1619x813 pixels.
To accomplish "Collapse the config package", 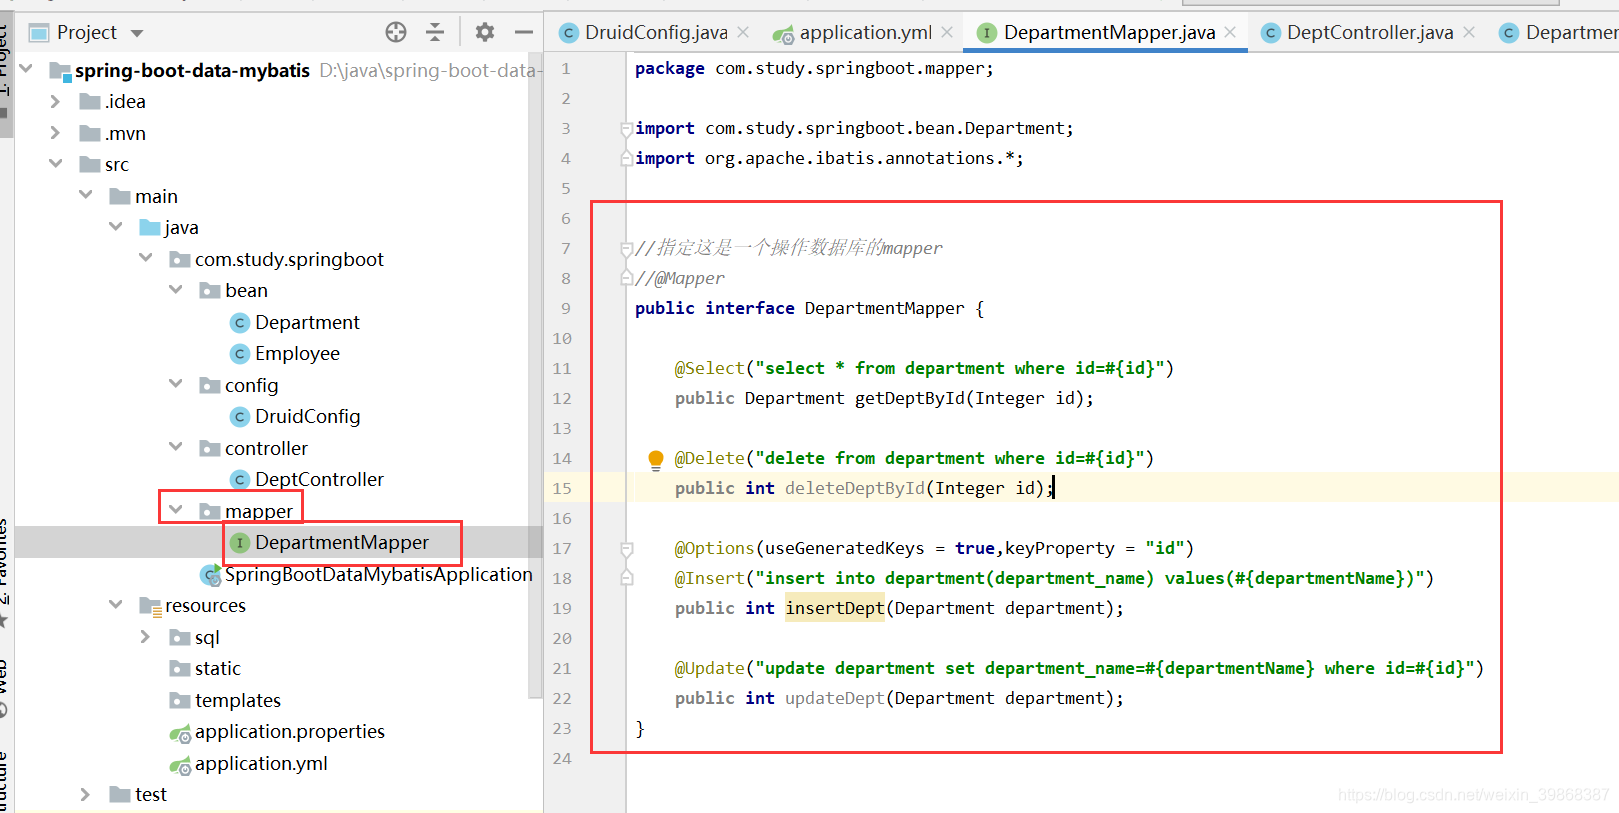I will [176, 384].
